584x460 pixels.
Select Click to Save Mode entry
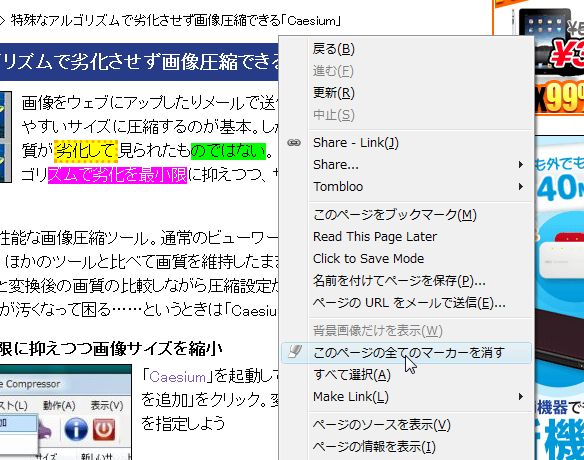pos(368,258)
